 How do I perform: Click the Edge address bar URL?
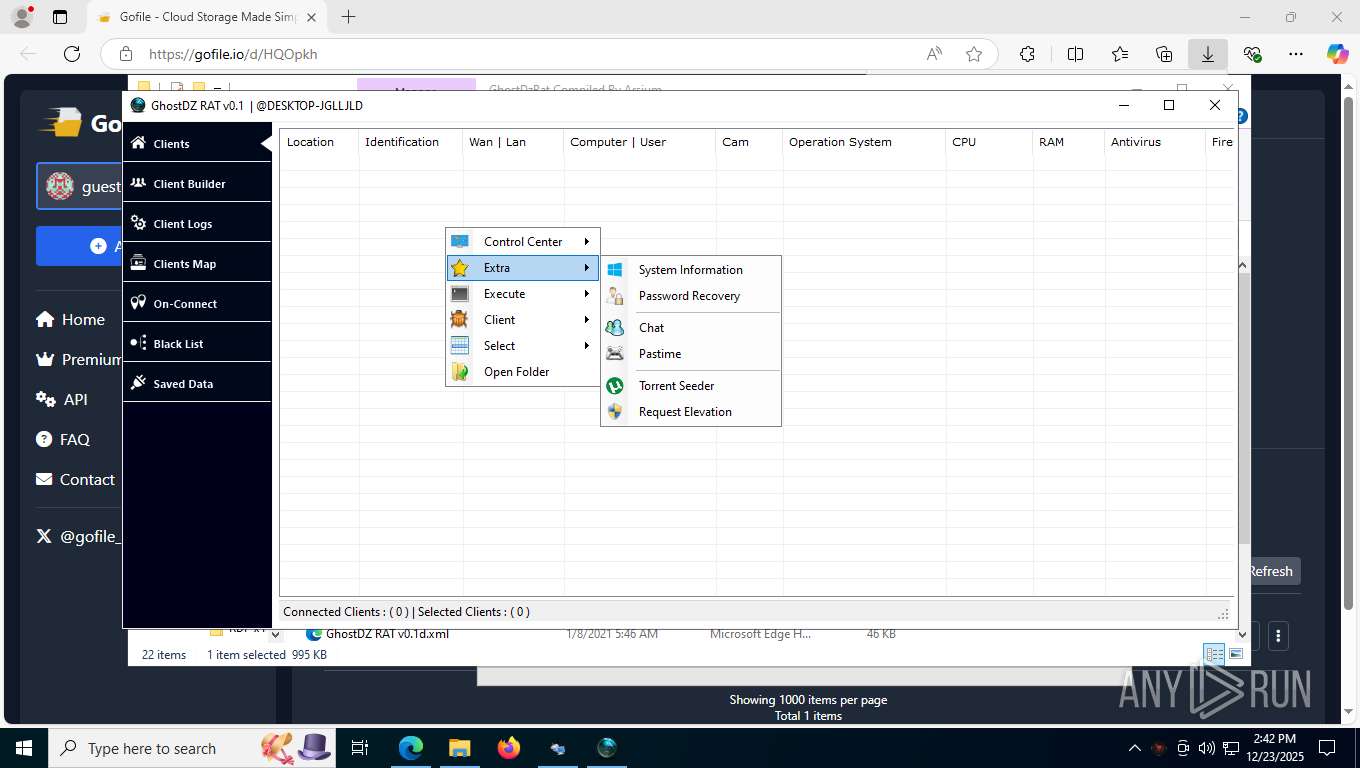click(233, 54)
